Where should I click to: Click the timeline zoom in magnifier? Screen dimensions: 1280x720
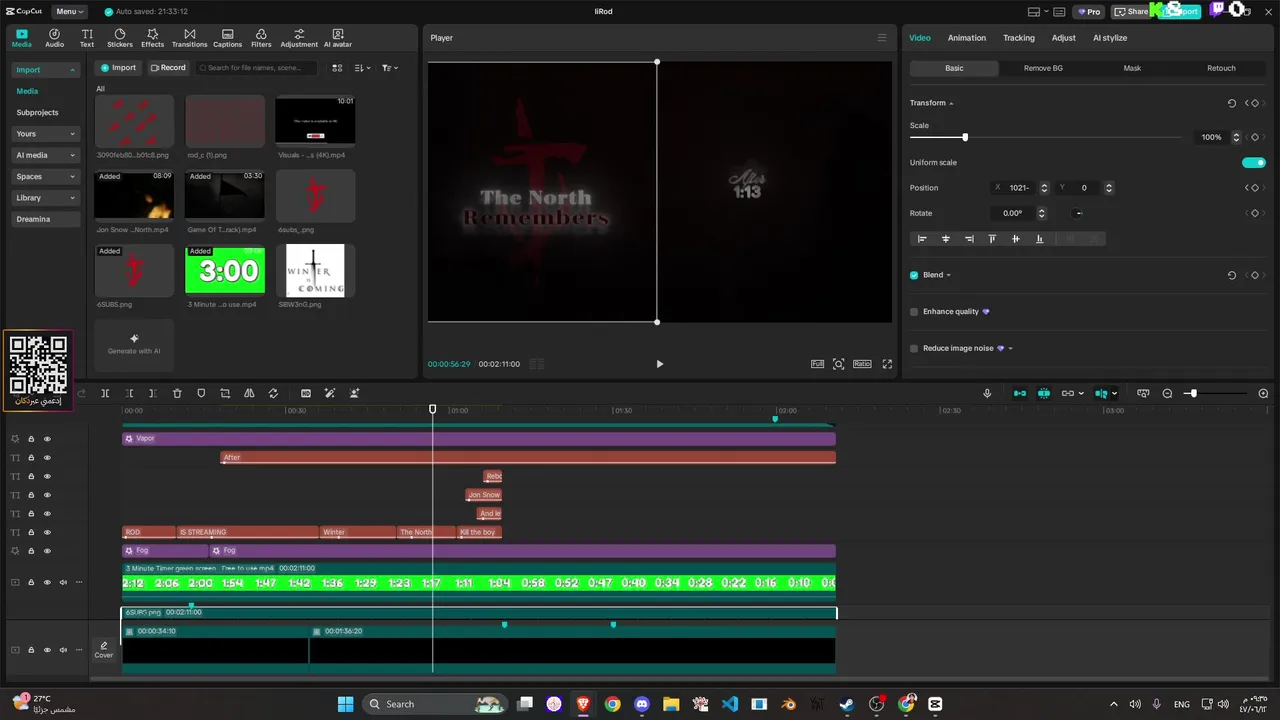tap(1263, 394)
